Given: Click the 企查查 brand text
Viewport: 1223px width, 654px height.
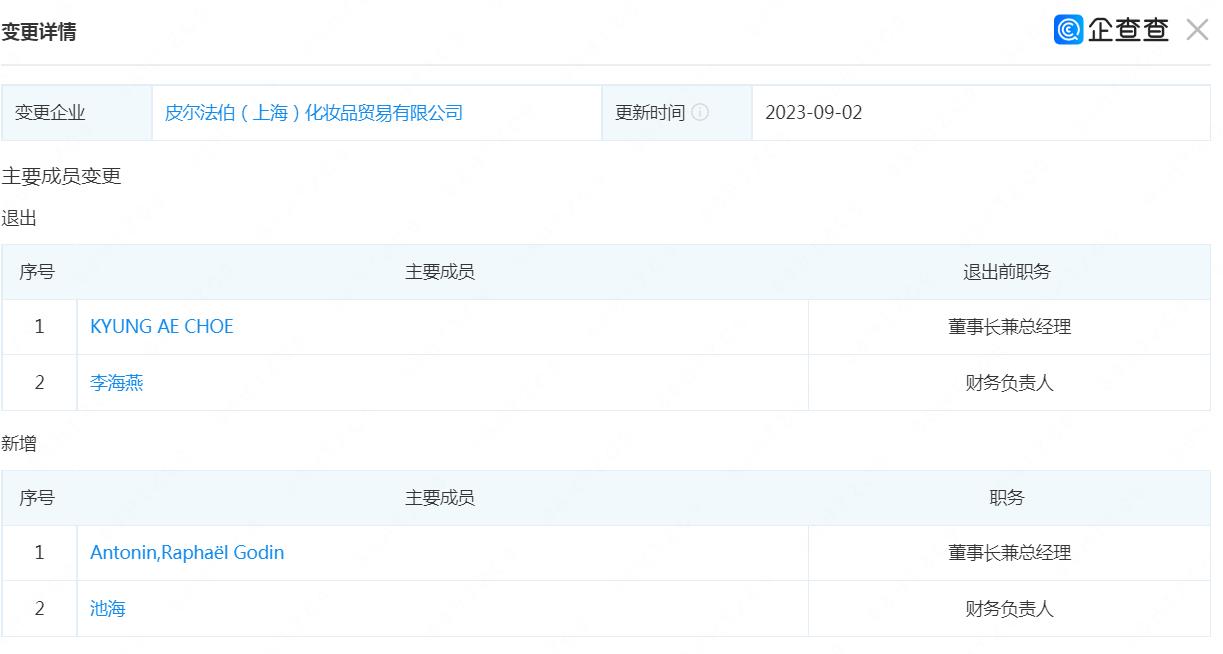Looking at the screenshot, I should 1128,30.
